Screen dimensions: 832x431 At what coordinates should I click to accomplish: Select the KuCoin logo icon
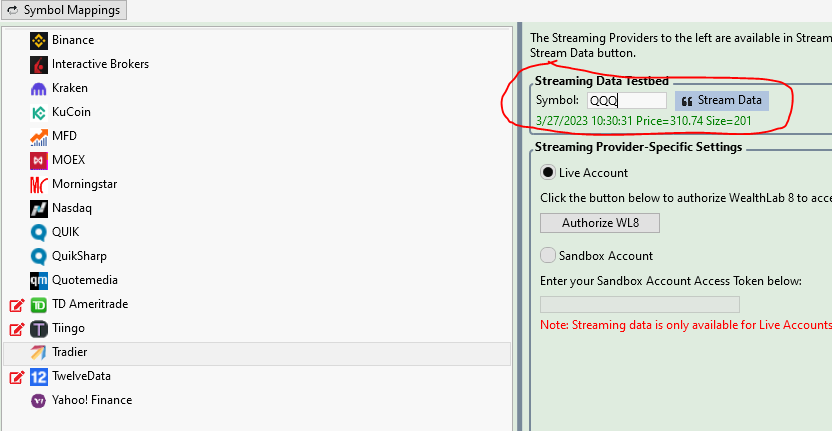click(x=39, y=112)
